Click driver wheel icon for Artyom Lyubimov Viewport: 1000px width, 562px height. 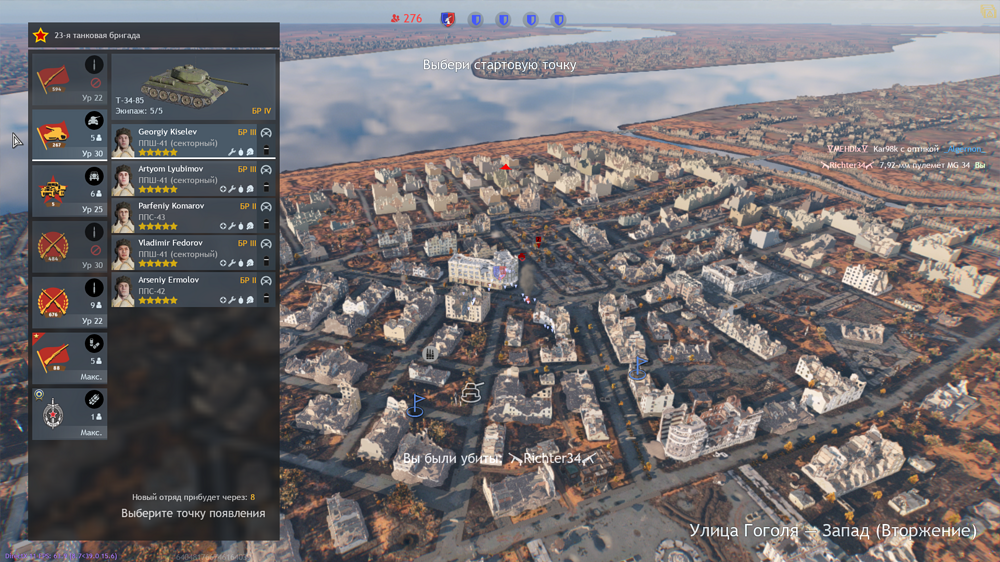(266, 170)
